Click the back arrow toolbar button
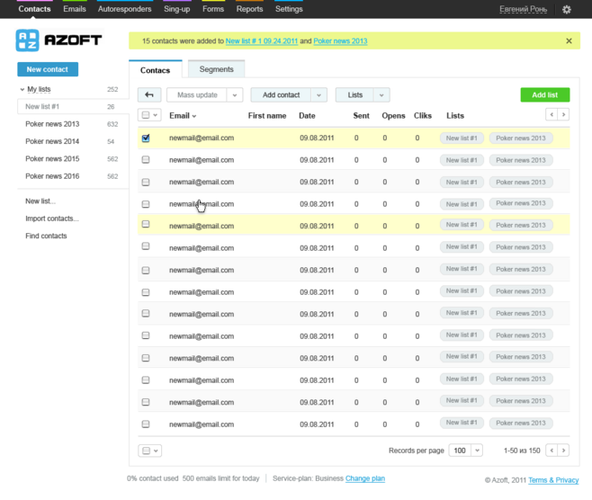592x500 pixels. pos(149,95)
